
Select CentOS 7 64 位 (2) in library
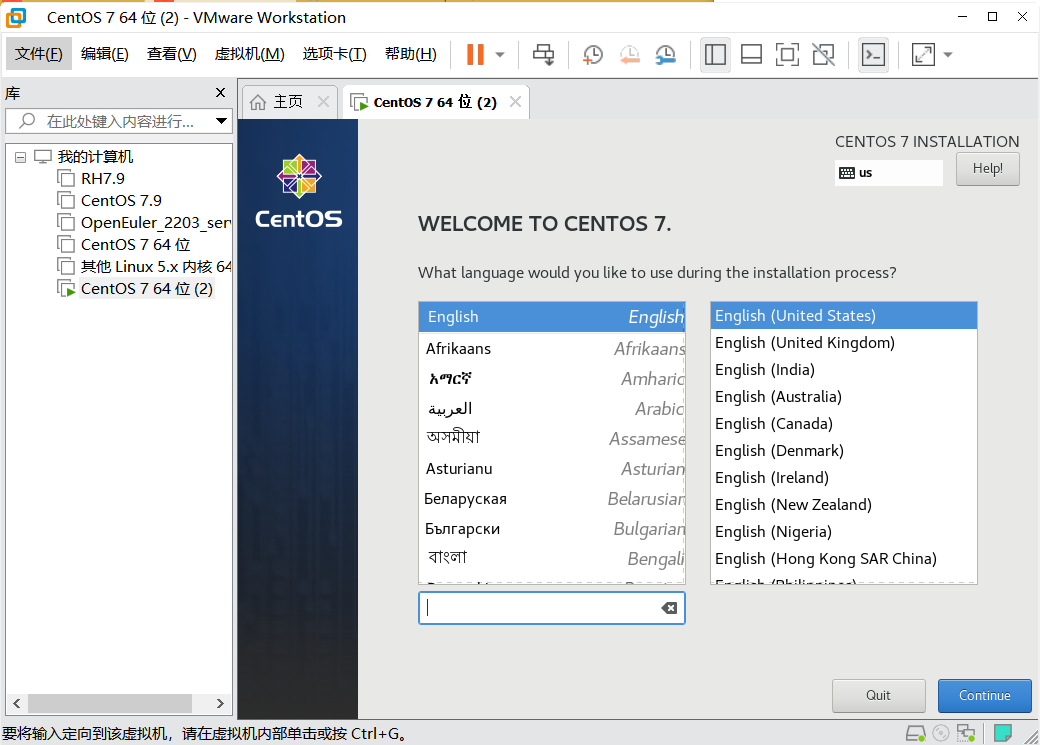pos(147,289)
